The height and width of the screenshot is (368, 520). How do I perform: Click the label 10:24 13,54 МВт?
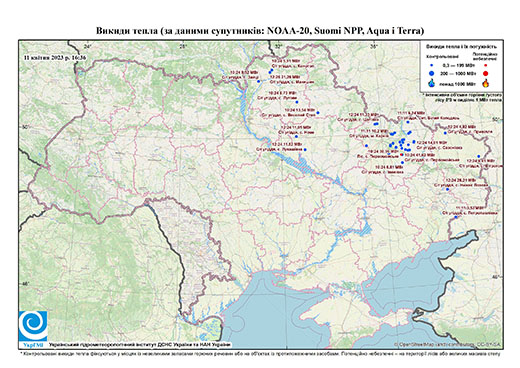coord(300,110)
